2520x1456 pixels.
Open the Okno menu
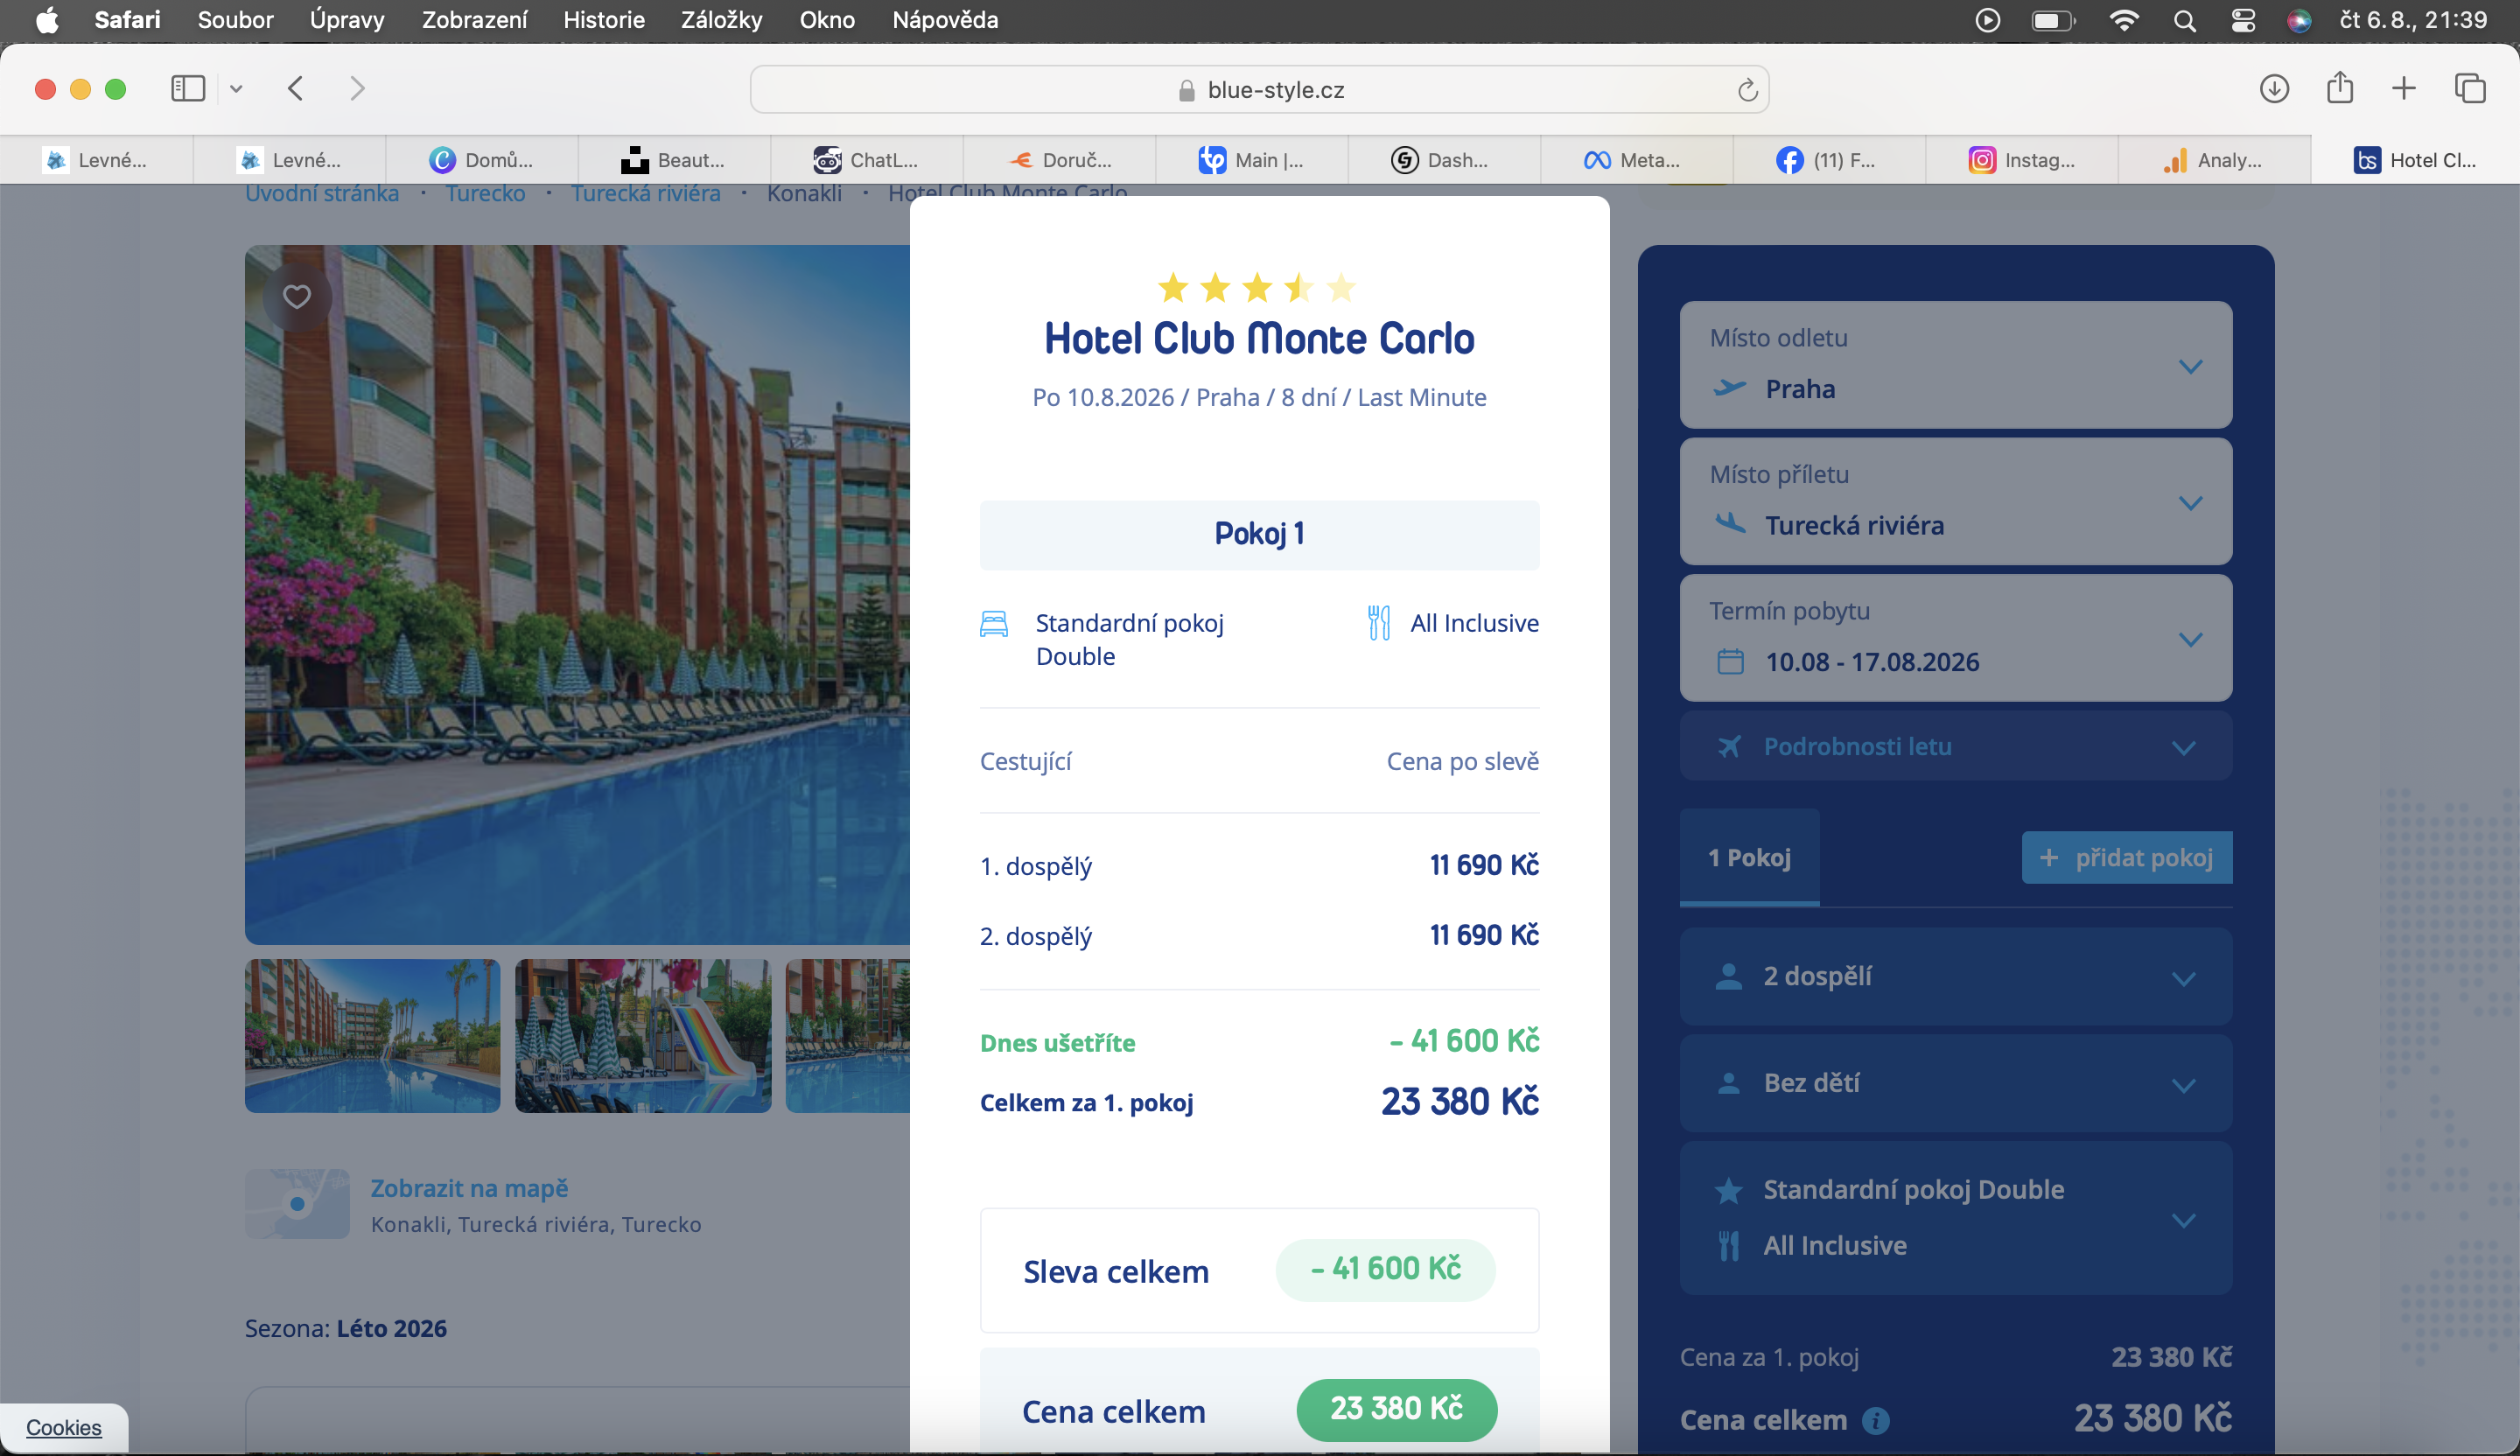[x=827, y=20]
